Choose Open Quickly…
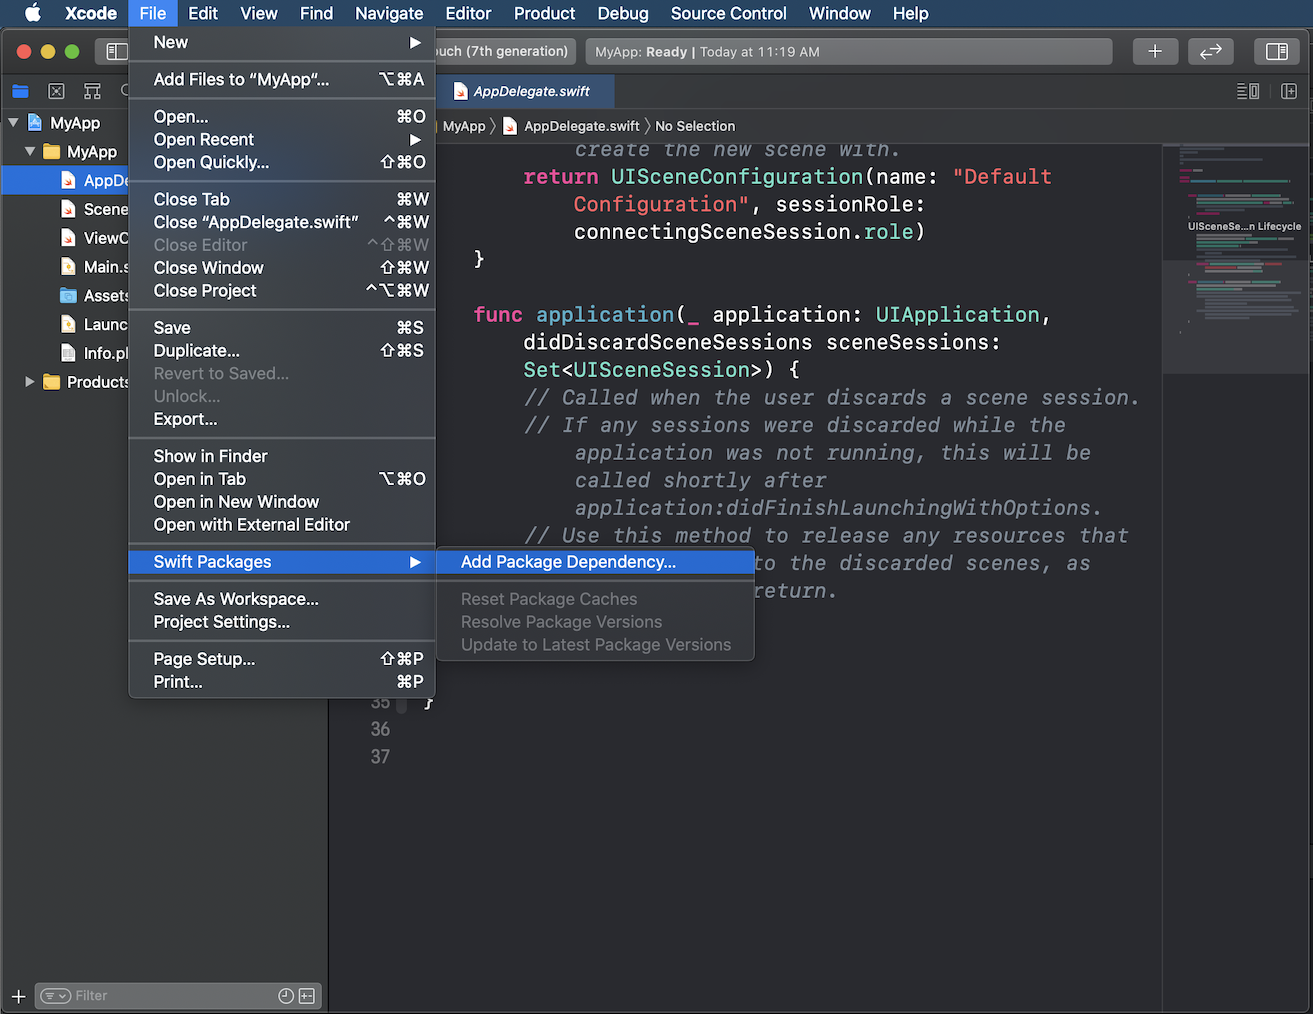1313x1014 pixels. click(x=282, y=162)
